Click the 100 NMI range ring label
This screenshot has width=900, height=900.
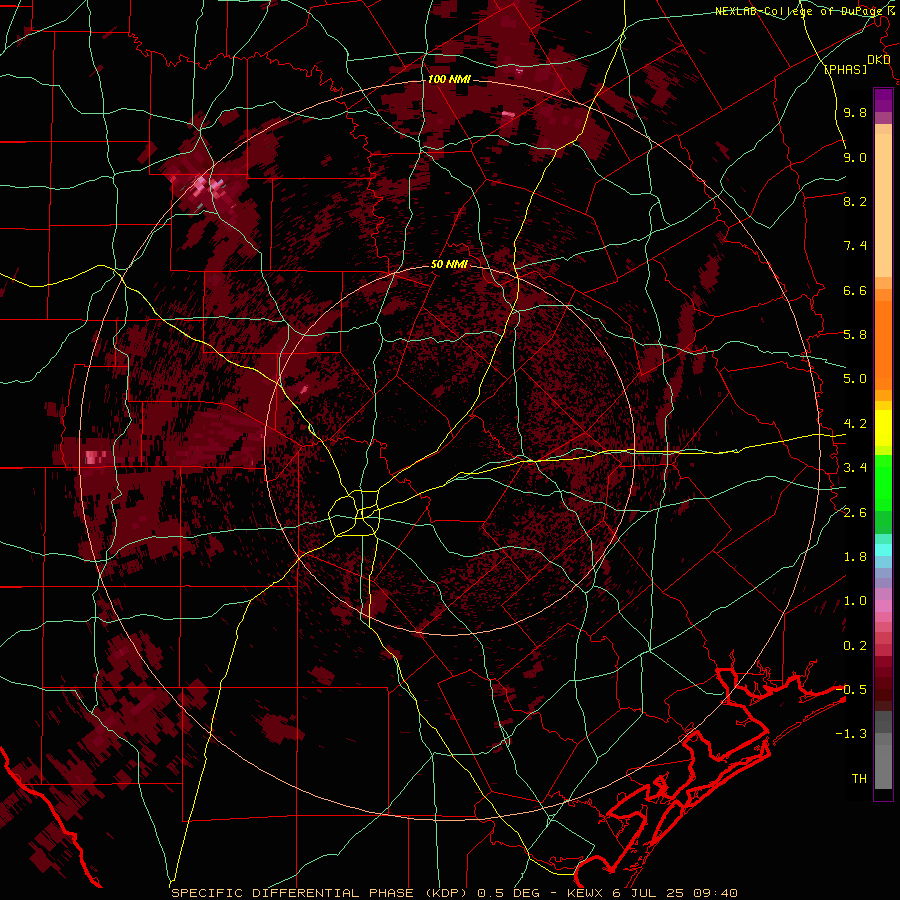coord(449,79)
